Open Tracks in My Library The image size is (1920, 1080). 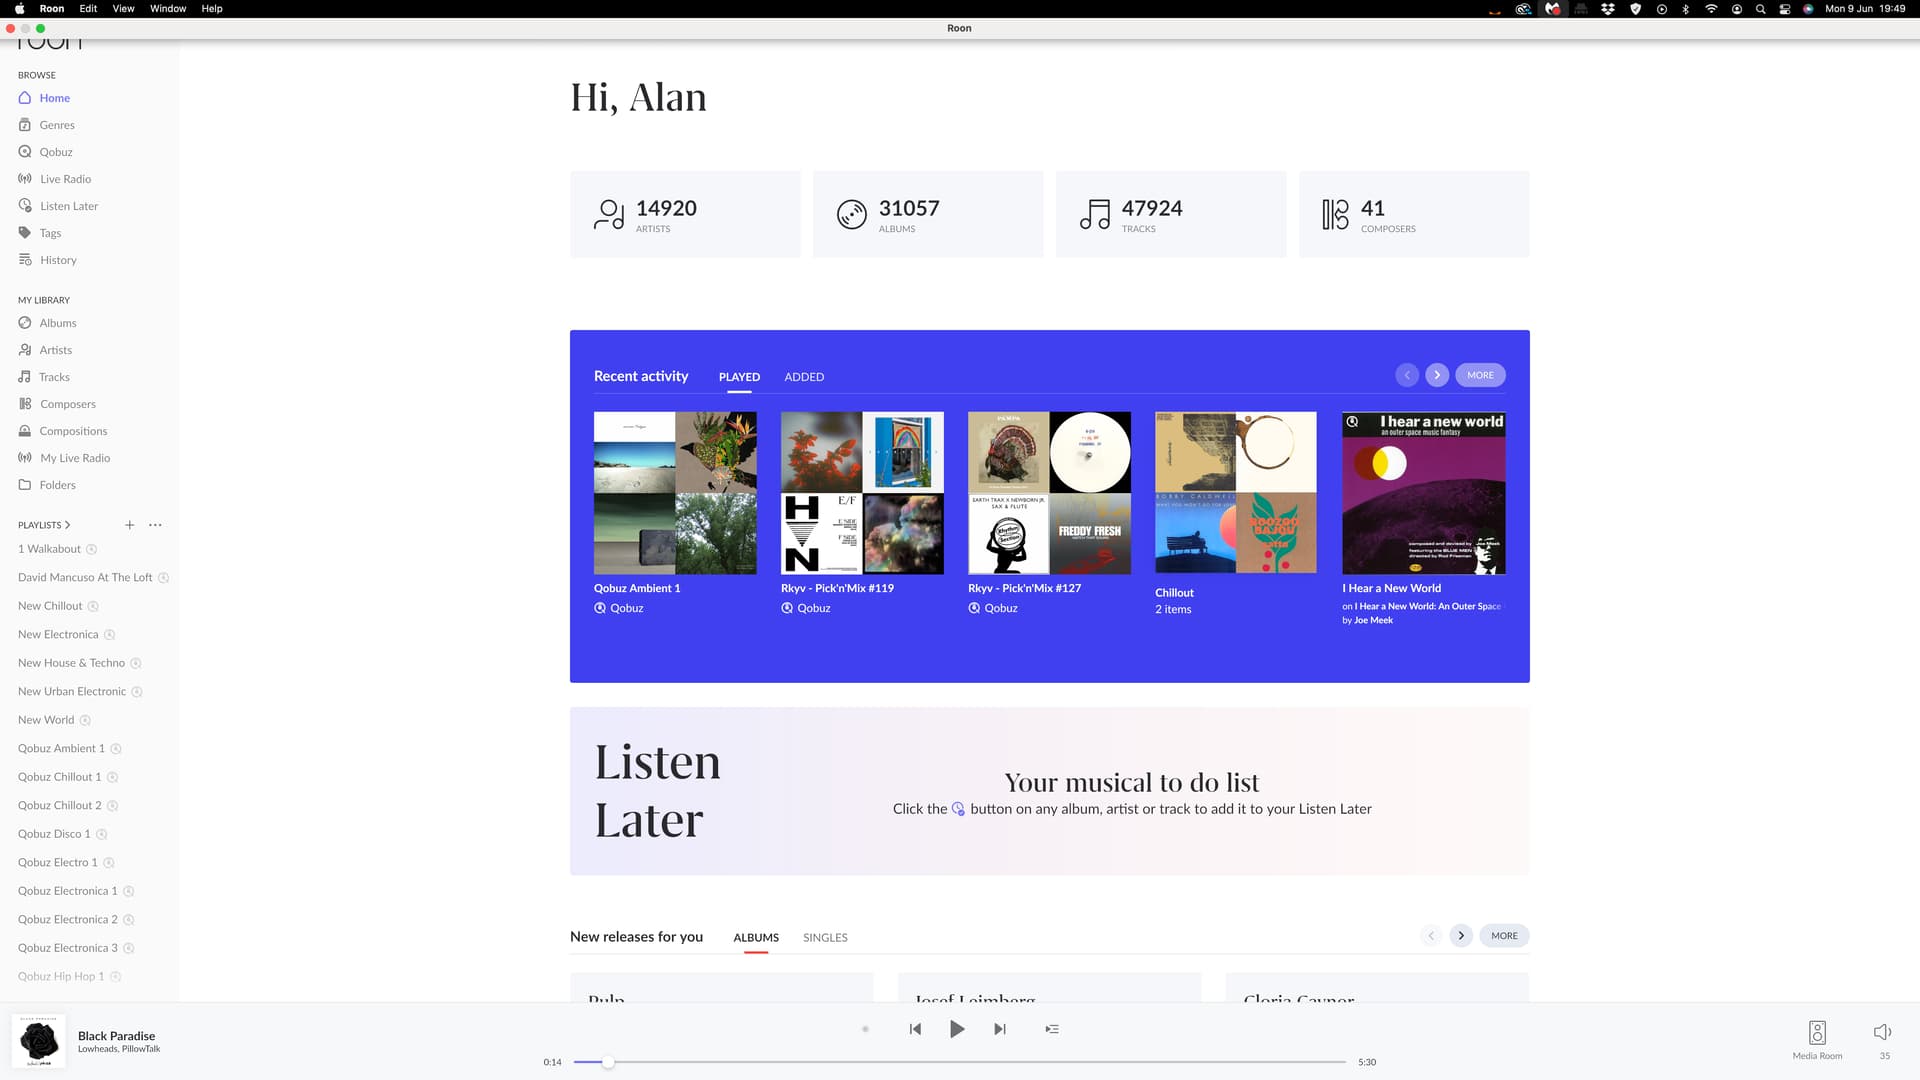pos(44,377)
